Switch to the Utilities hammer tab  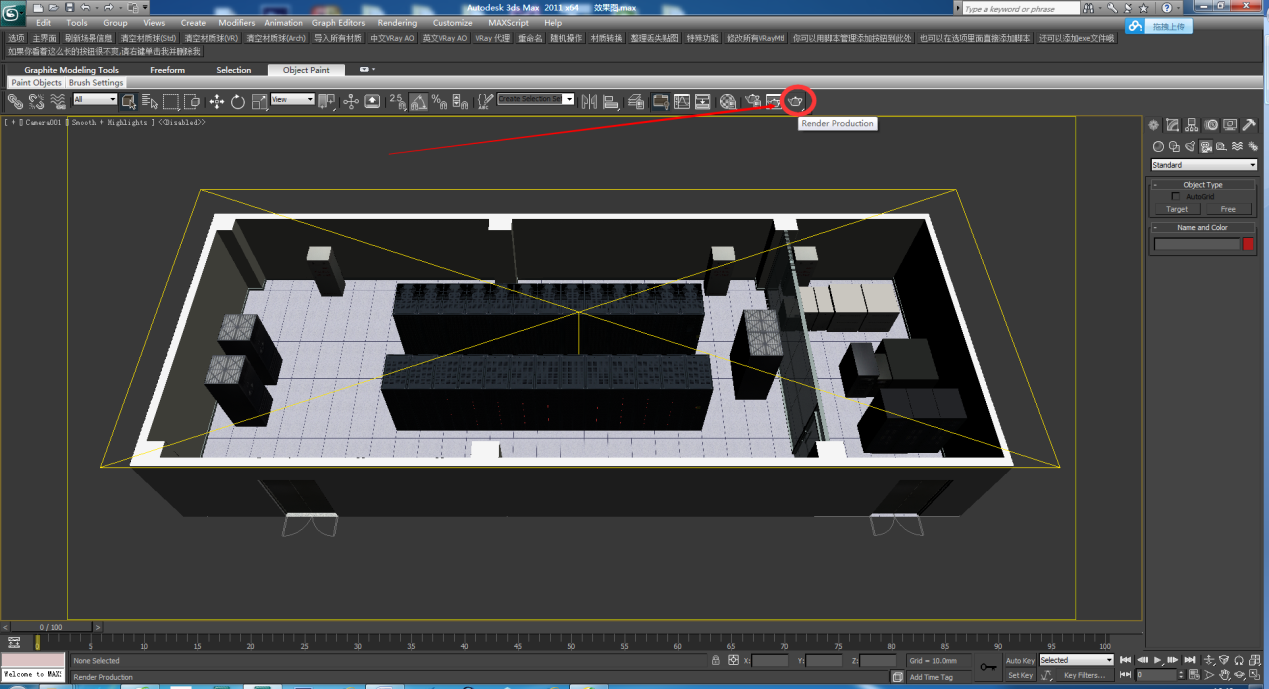[1249, 125]
